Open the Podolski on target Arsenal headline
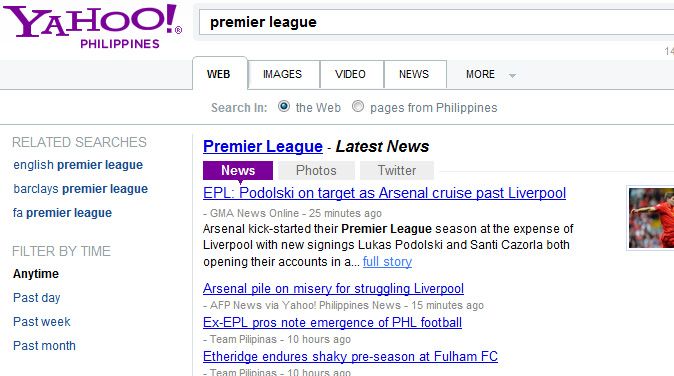This screenshot has height=376, width=674. tap(384, 193)
